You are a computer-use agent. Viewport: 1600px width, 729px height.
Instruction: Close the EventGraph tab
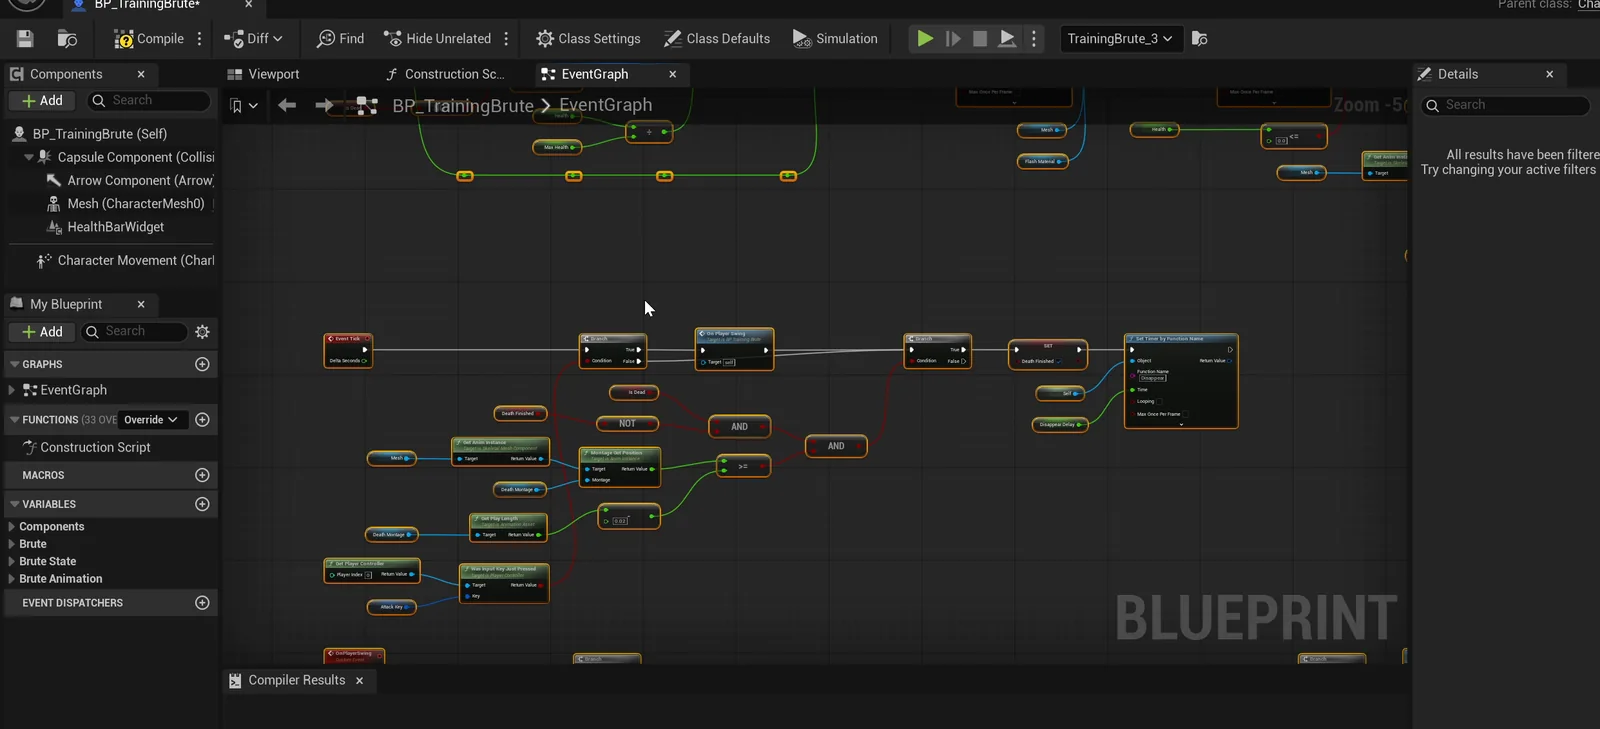[673, 74]
